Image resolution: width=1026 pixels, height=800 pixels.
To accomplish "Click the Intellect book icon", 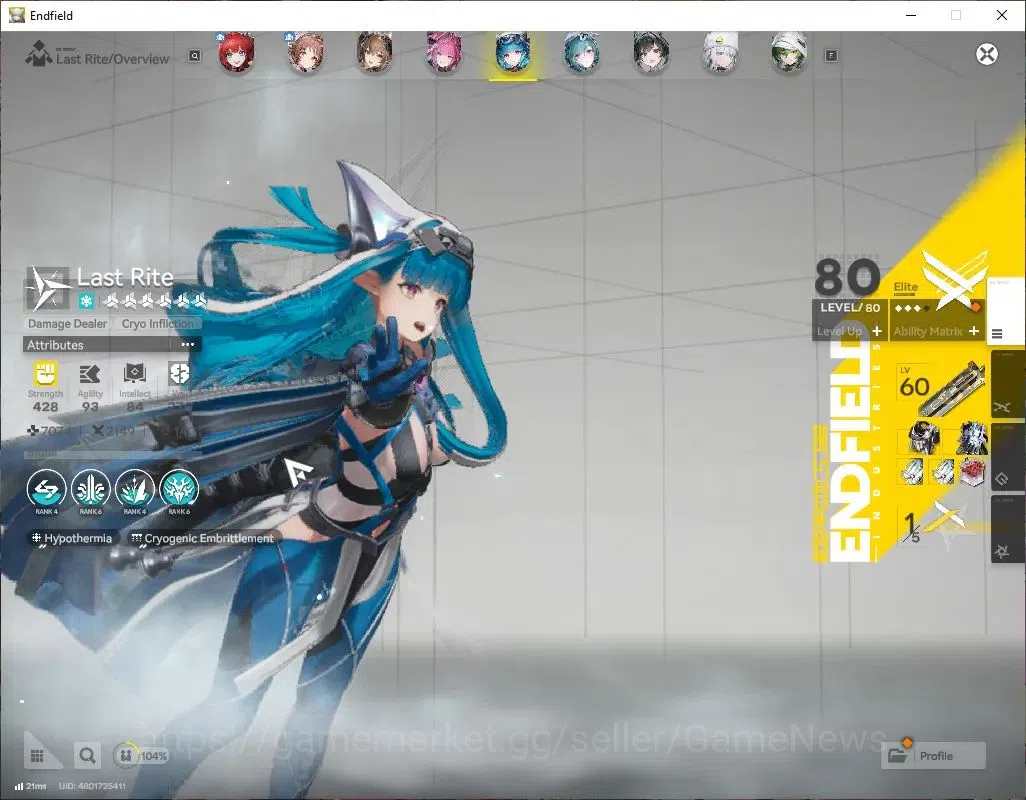I will coord(134,374).
